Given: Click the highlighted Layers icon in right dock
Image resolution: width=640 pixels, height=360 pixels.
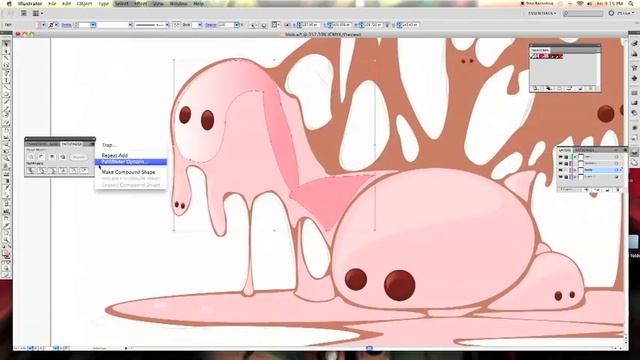Looking at the screenshot, I should (634, 152).
